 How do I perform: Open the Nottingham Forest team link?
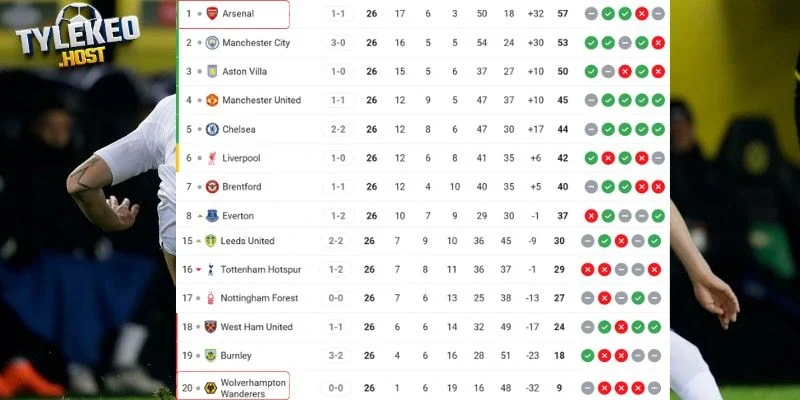tap(261, 298)
